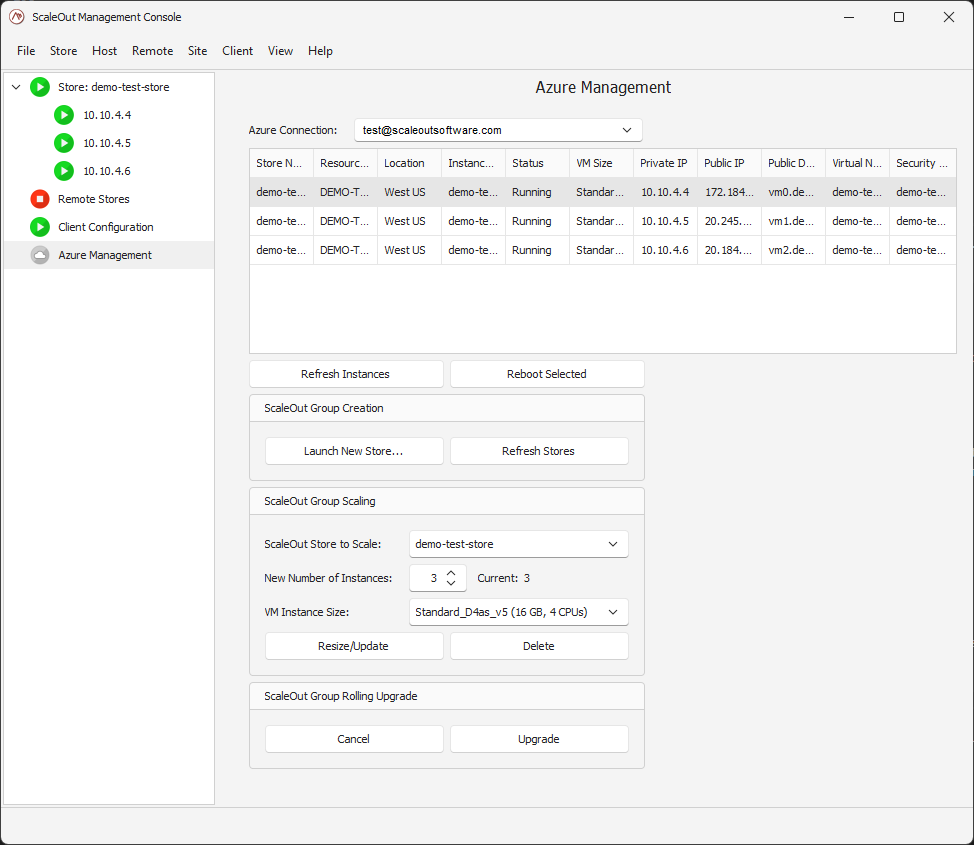This screenshot has width=974, height=845.
Task: Click the Public IP column header
Action: pyautogui.click(x=729, y=163)
